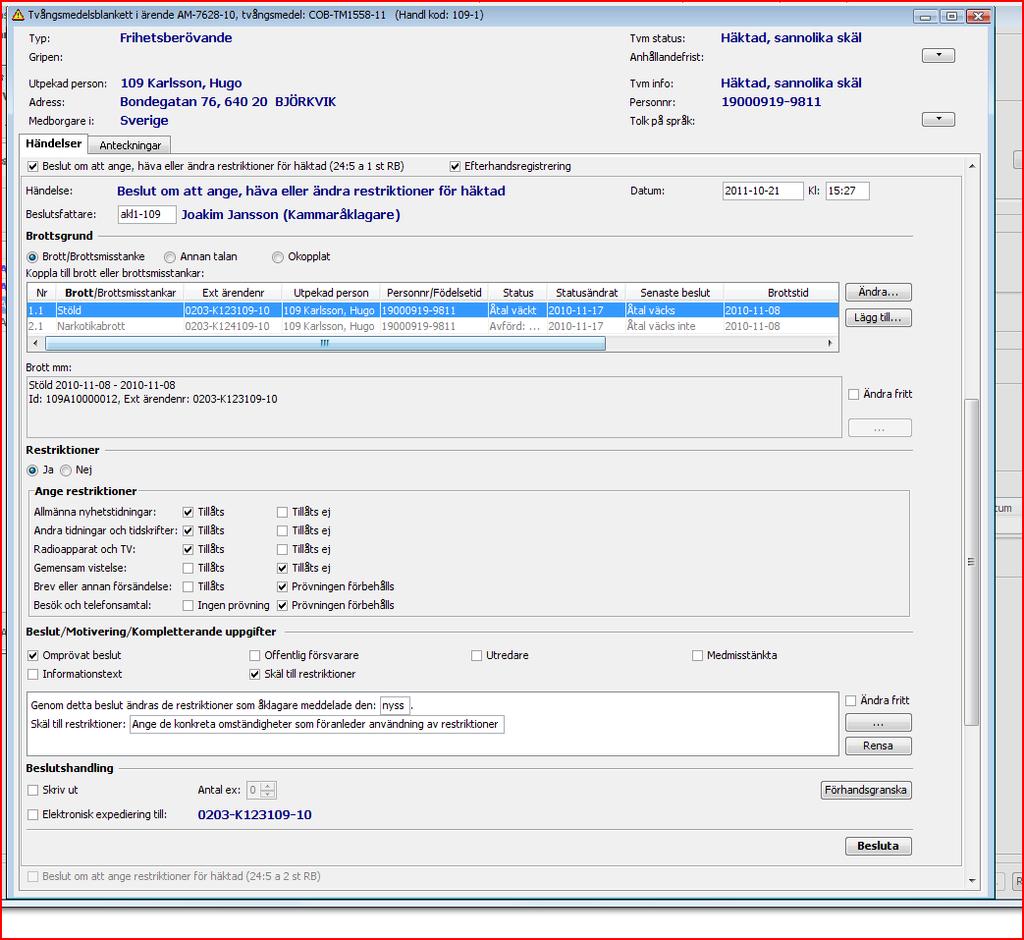Select the Okopplat radio button
This screenshot has height=940, width=1024.
278,257
